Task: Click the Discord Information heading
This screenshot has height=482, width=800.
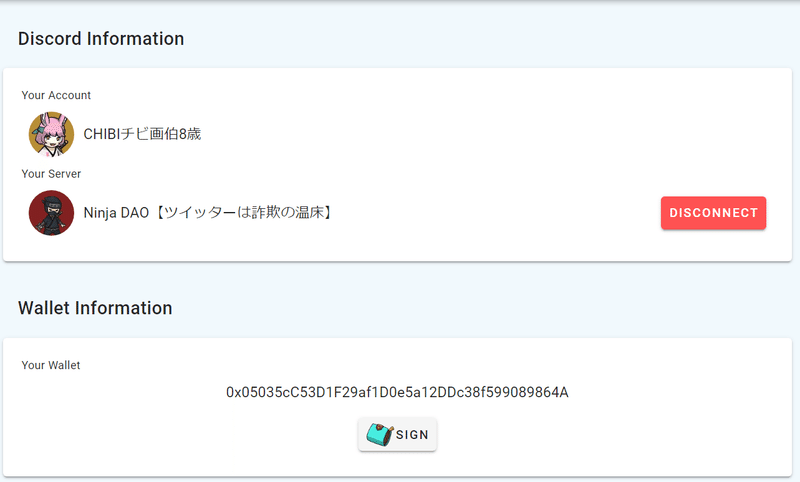Action: click(101, 39)
